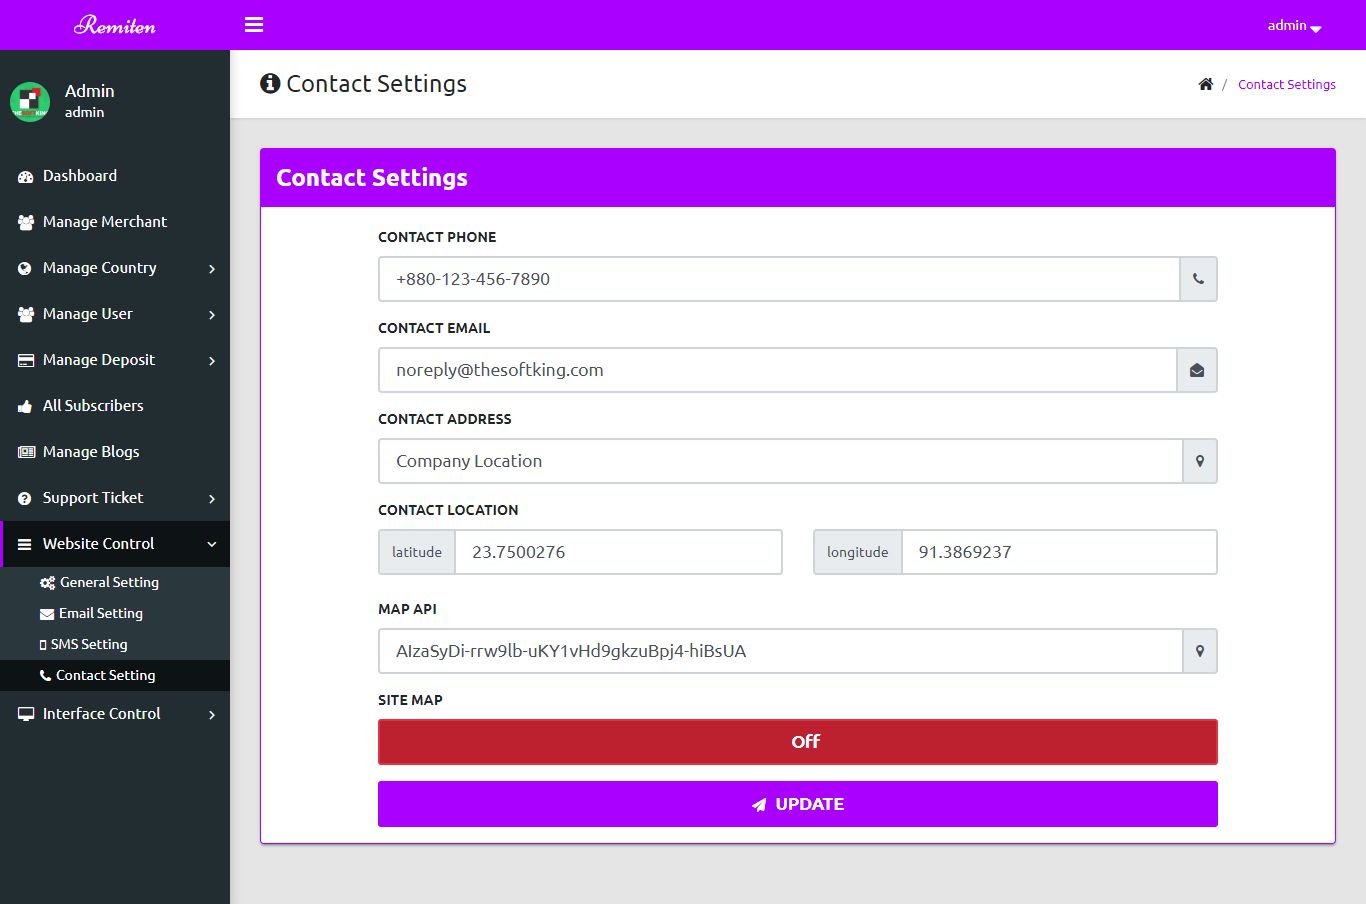
Task: Open Email Setting in sidebar
Action: (x=100, y=613)
